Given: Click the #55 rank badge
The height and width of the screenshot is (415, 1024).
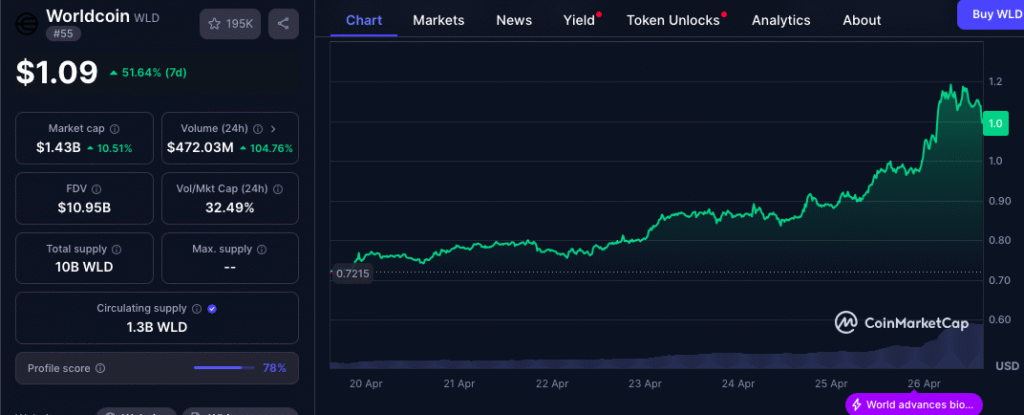Looking at the screenshot, I should pyautogui.click(x=64, y=35).
